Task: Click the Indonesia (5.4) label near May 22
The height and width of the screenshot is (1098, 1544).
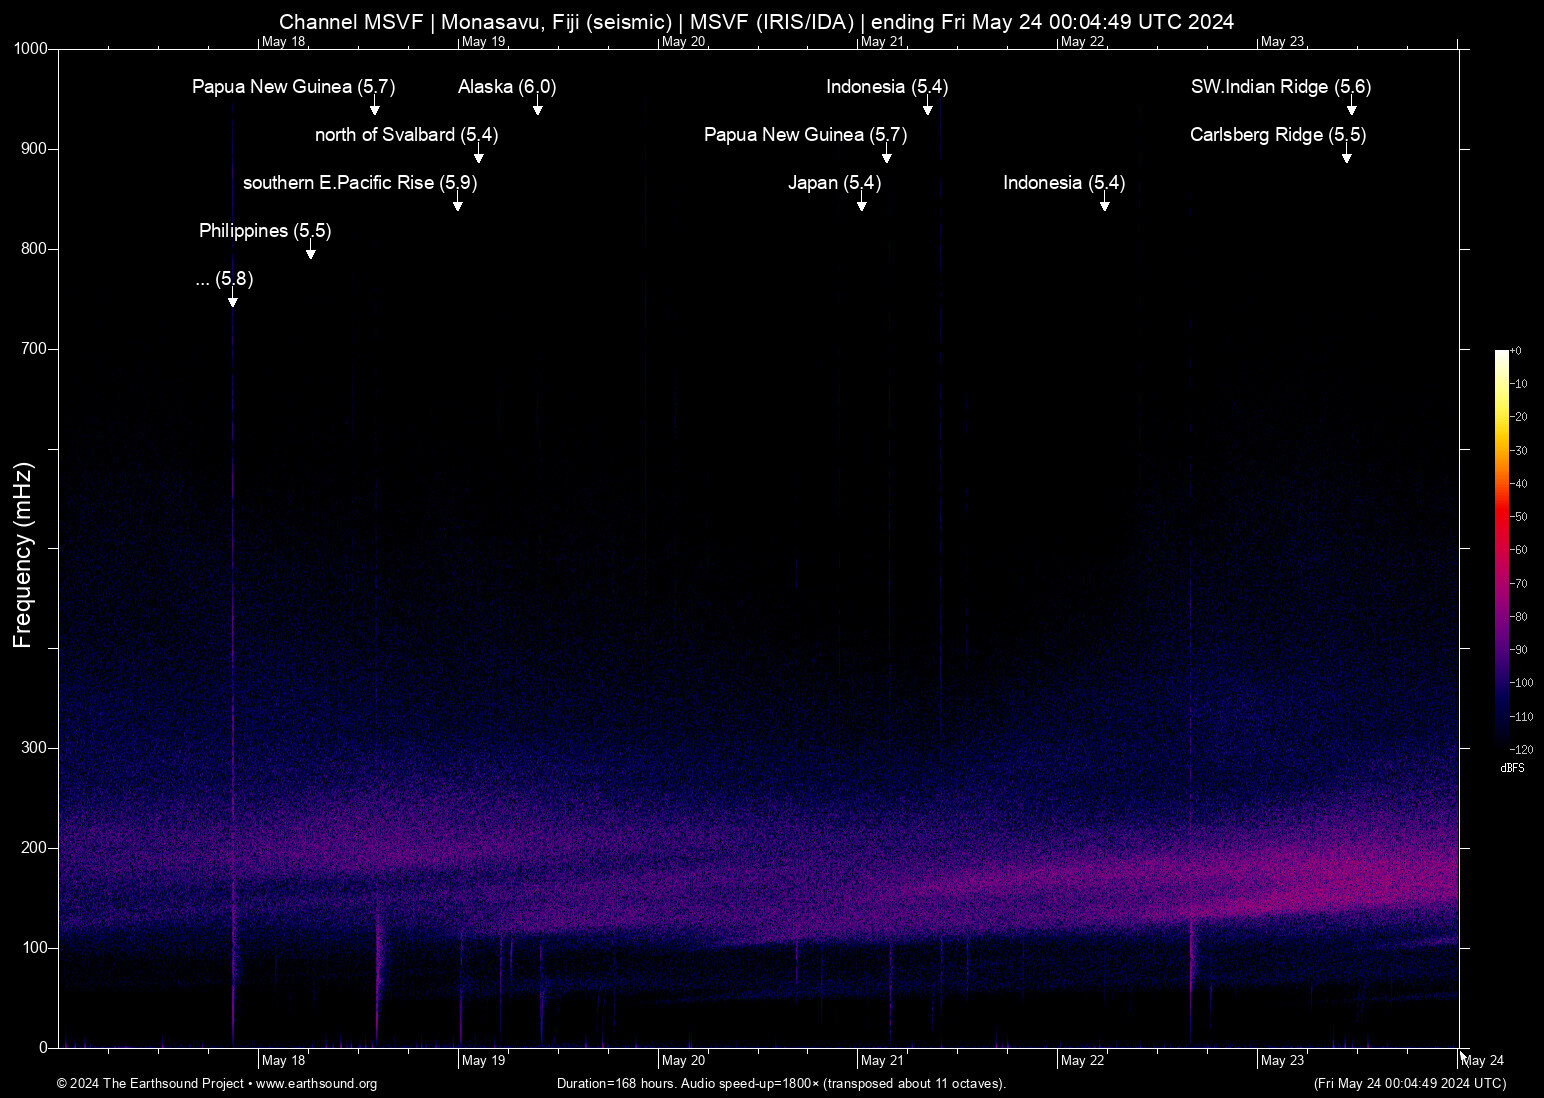Action: [x=1063, y=183]
